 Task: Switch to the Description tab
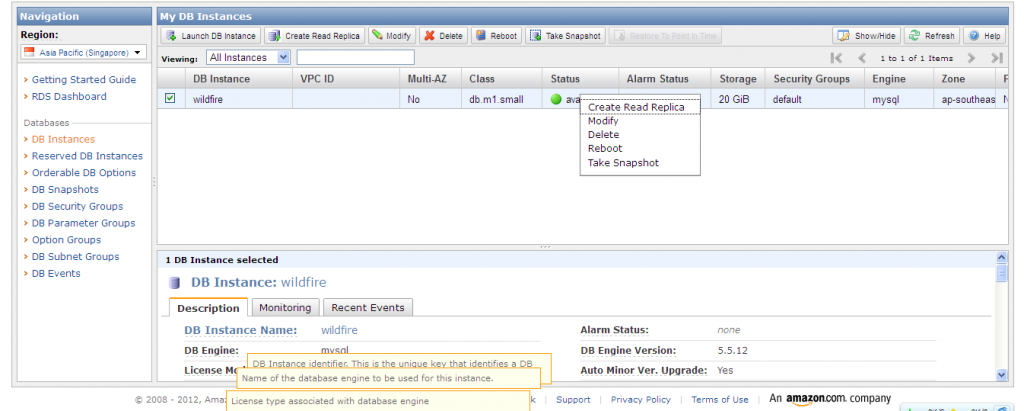(208, 308)
